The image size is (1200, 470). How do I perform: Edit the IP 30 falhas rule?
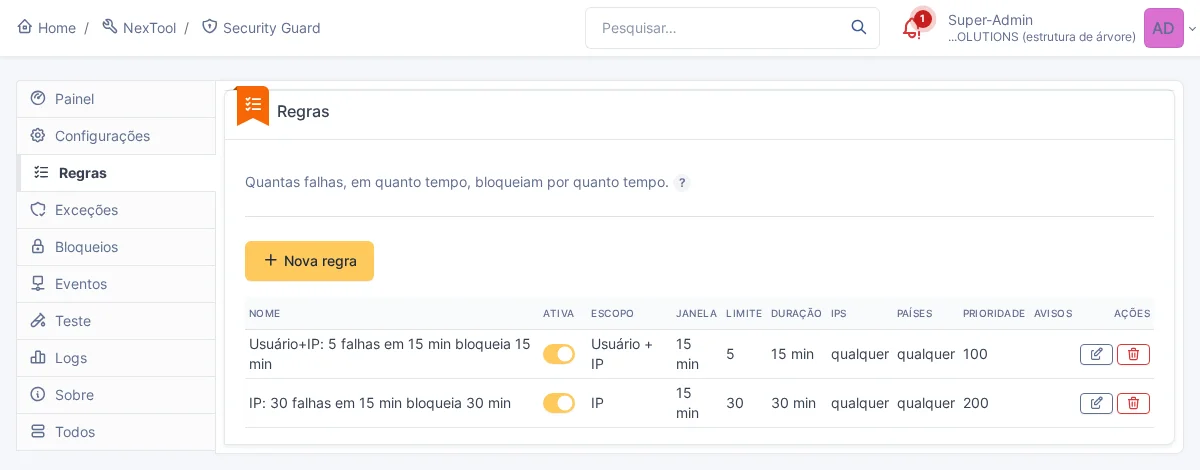coord(1096,403)
